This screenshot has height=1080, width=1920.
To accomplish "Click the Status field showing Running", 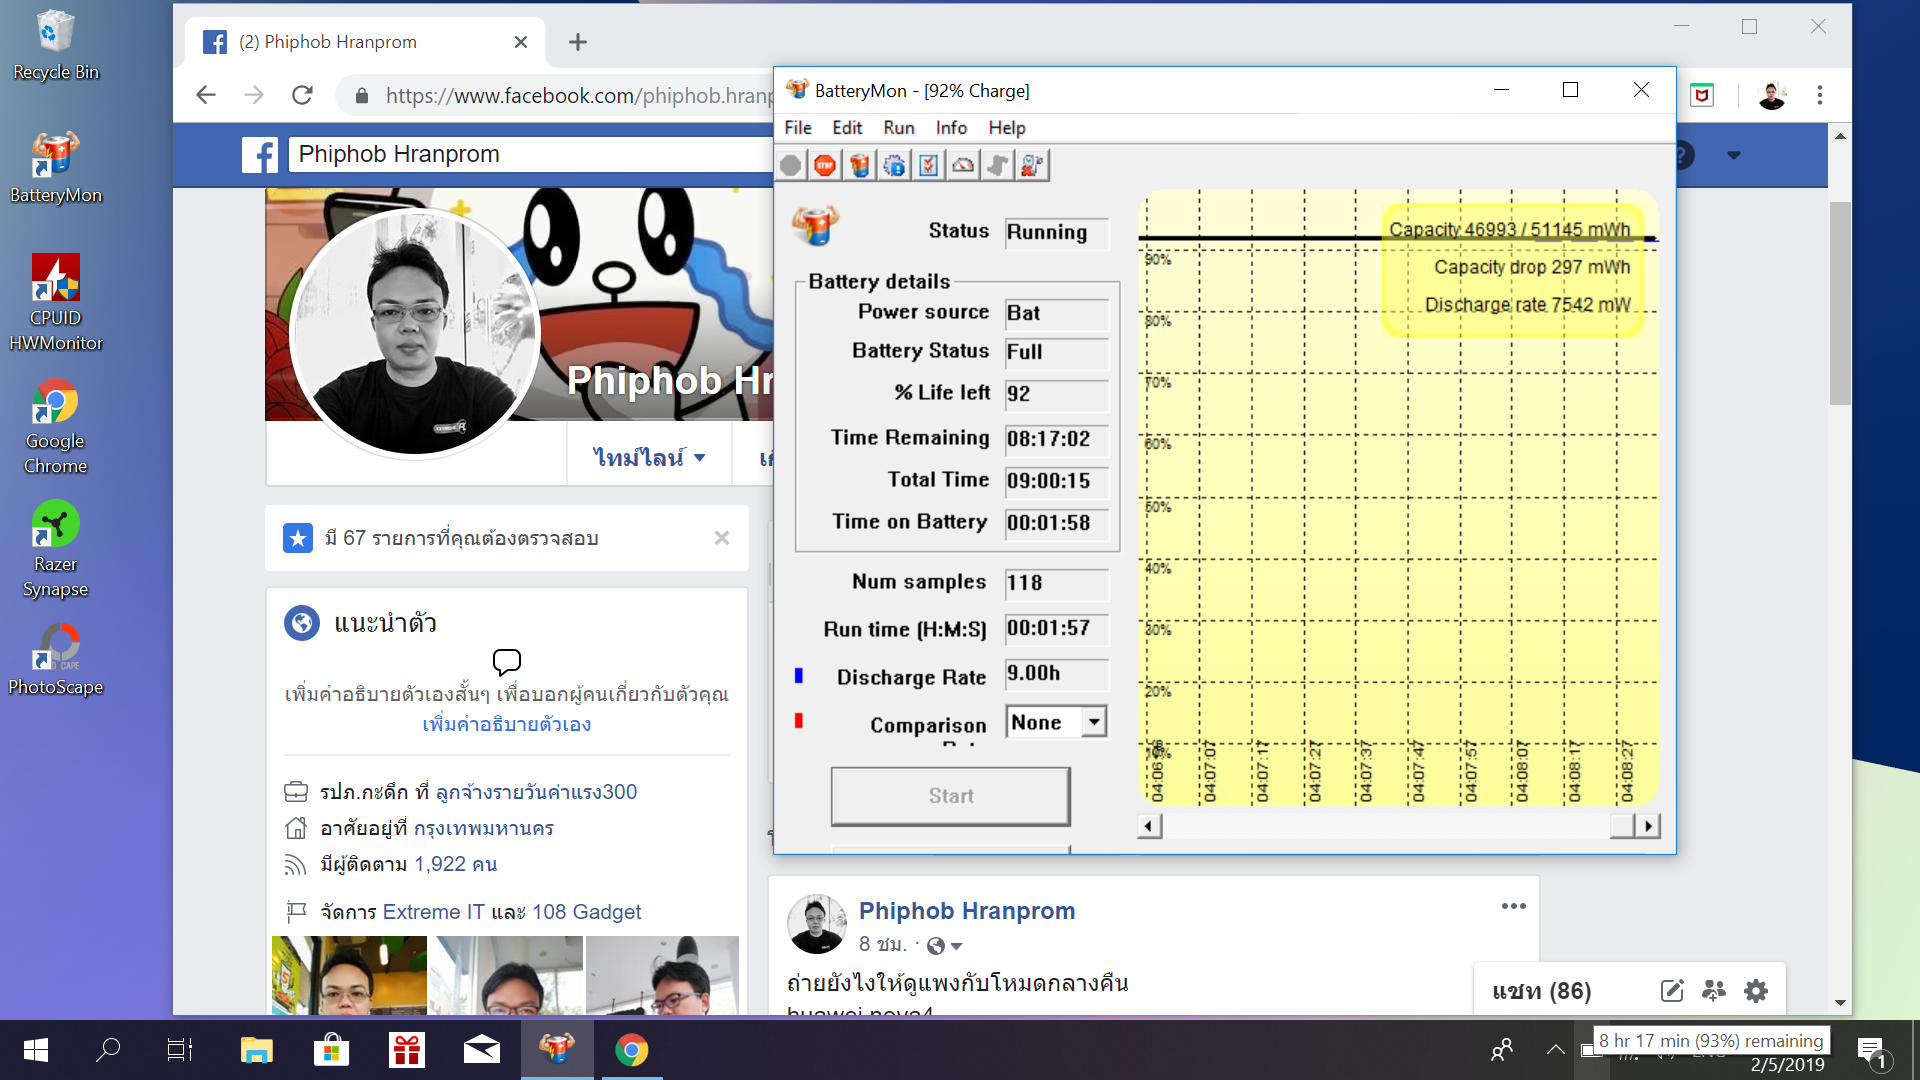I will tap(1057, 232).
